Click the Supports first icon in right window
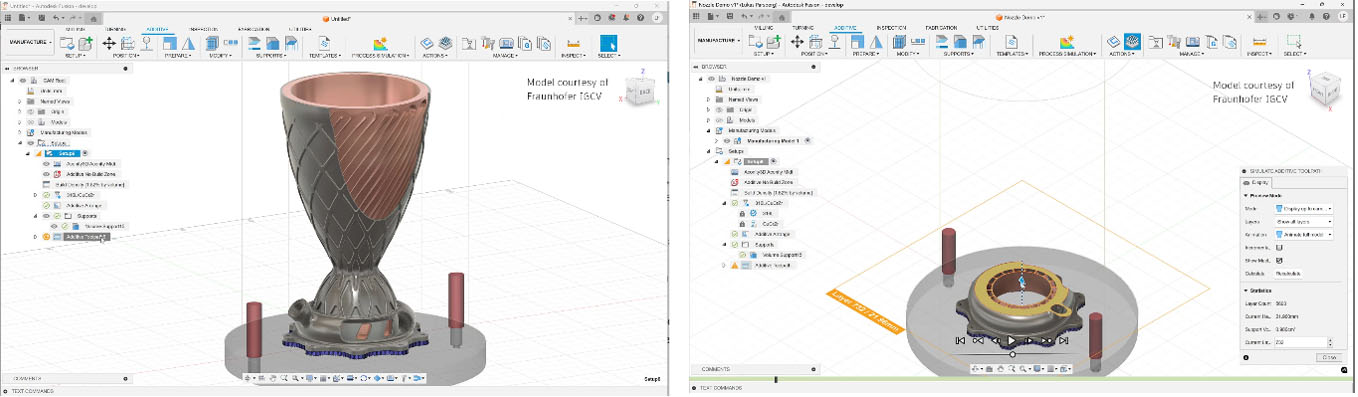The height and width of the screenshot is (397, 1358). pyautogui.click(x=942, y=41)
